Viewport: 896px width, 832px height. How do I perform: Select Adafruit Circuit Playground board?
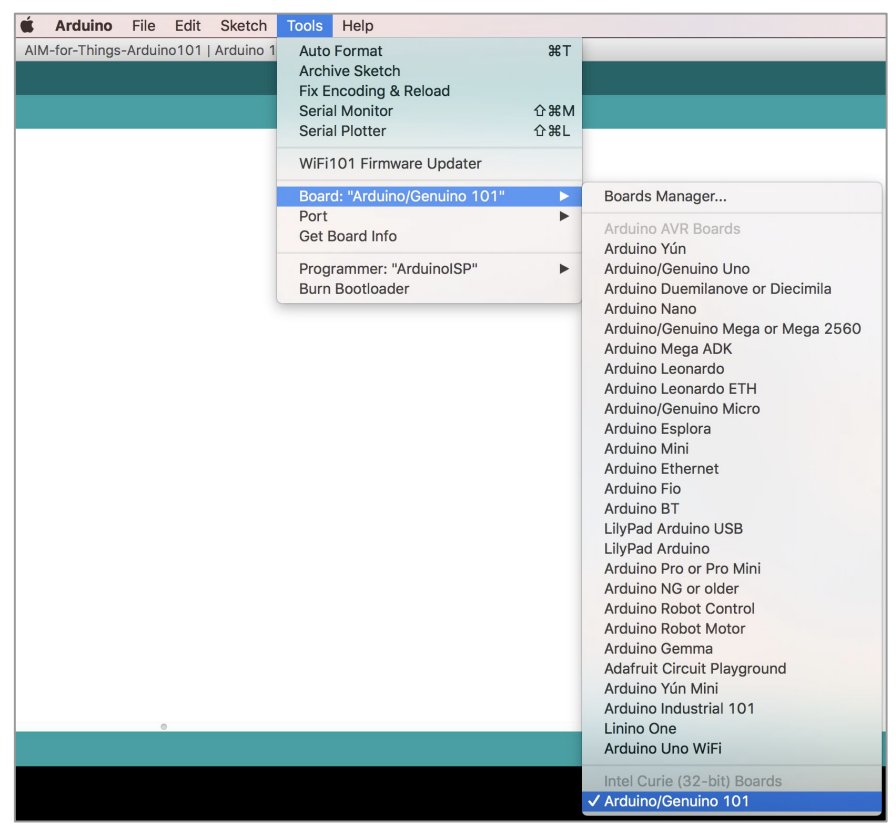tap(732, 669)
